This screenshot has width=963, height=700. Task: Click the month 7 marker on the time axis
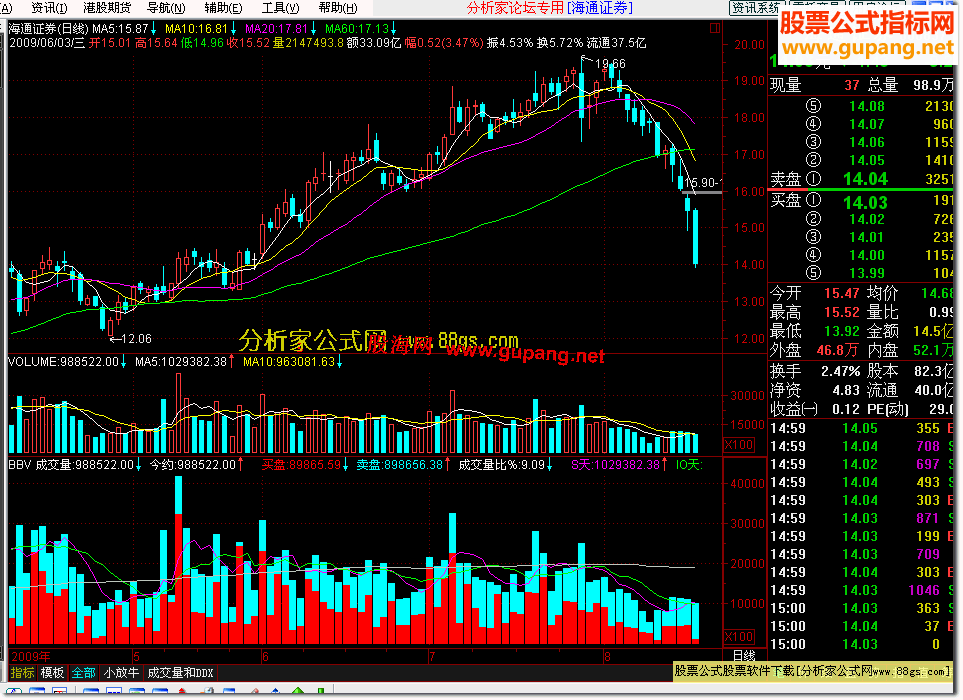(432, 656)
